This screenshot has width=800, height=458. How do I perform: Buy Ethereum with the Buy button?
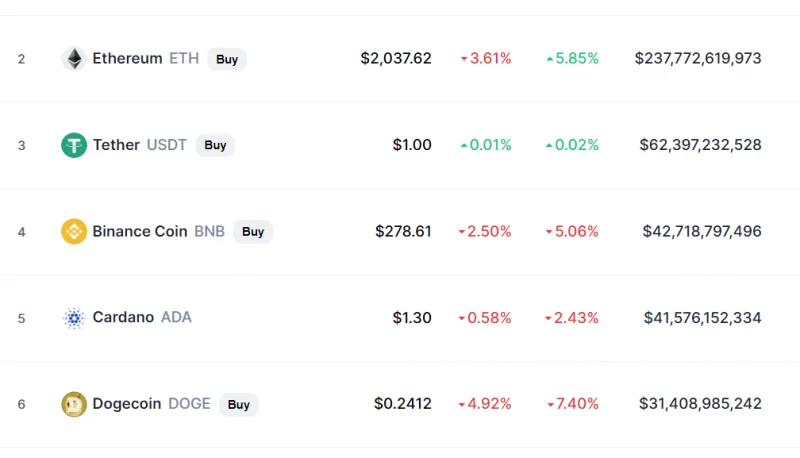227,59
